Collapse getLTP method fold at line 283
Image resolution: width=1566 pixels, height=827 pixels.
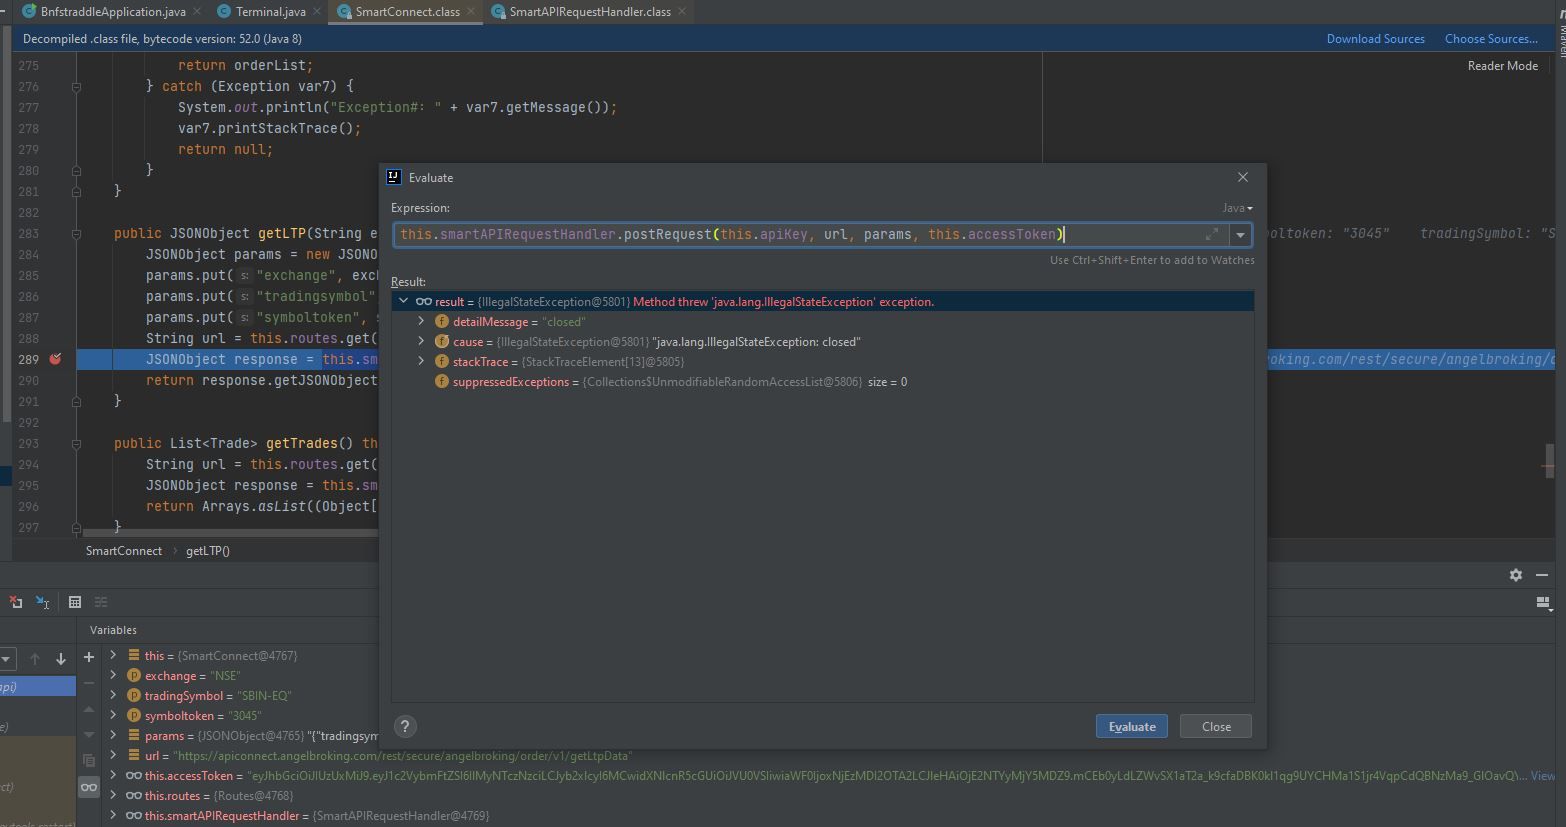click(76, 234)
